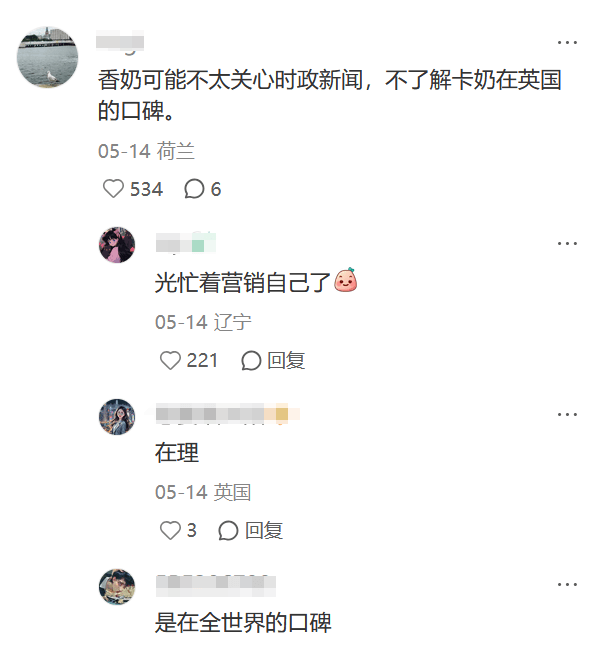Open the seagull lake avatar profile
The image size is (596, 647).
click(x=47, y=57)
